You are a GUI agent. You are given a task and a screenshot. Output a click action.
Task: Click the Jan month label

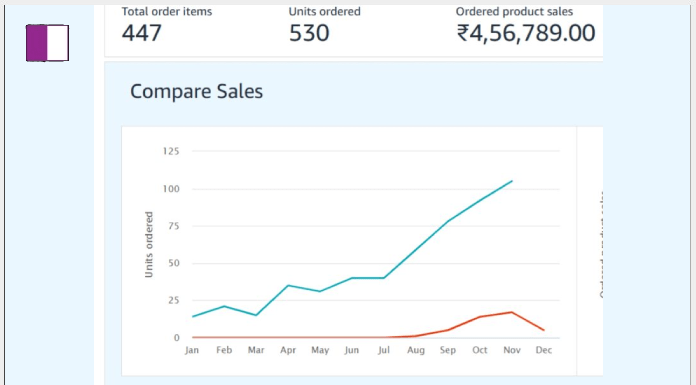click(192, 350)
